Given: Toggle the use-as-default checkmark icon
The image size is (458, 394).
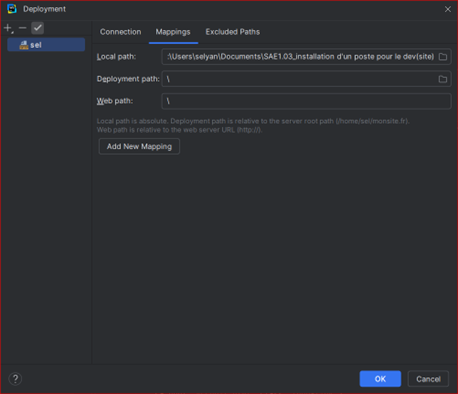Looking at the screenshot, I should click(38, 28).
